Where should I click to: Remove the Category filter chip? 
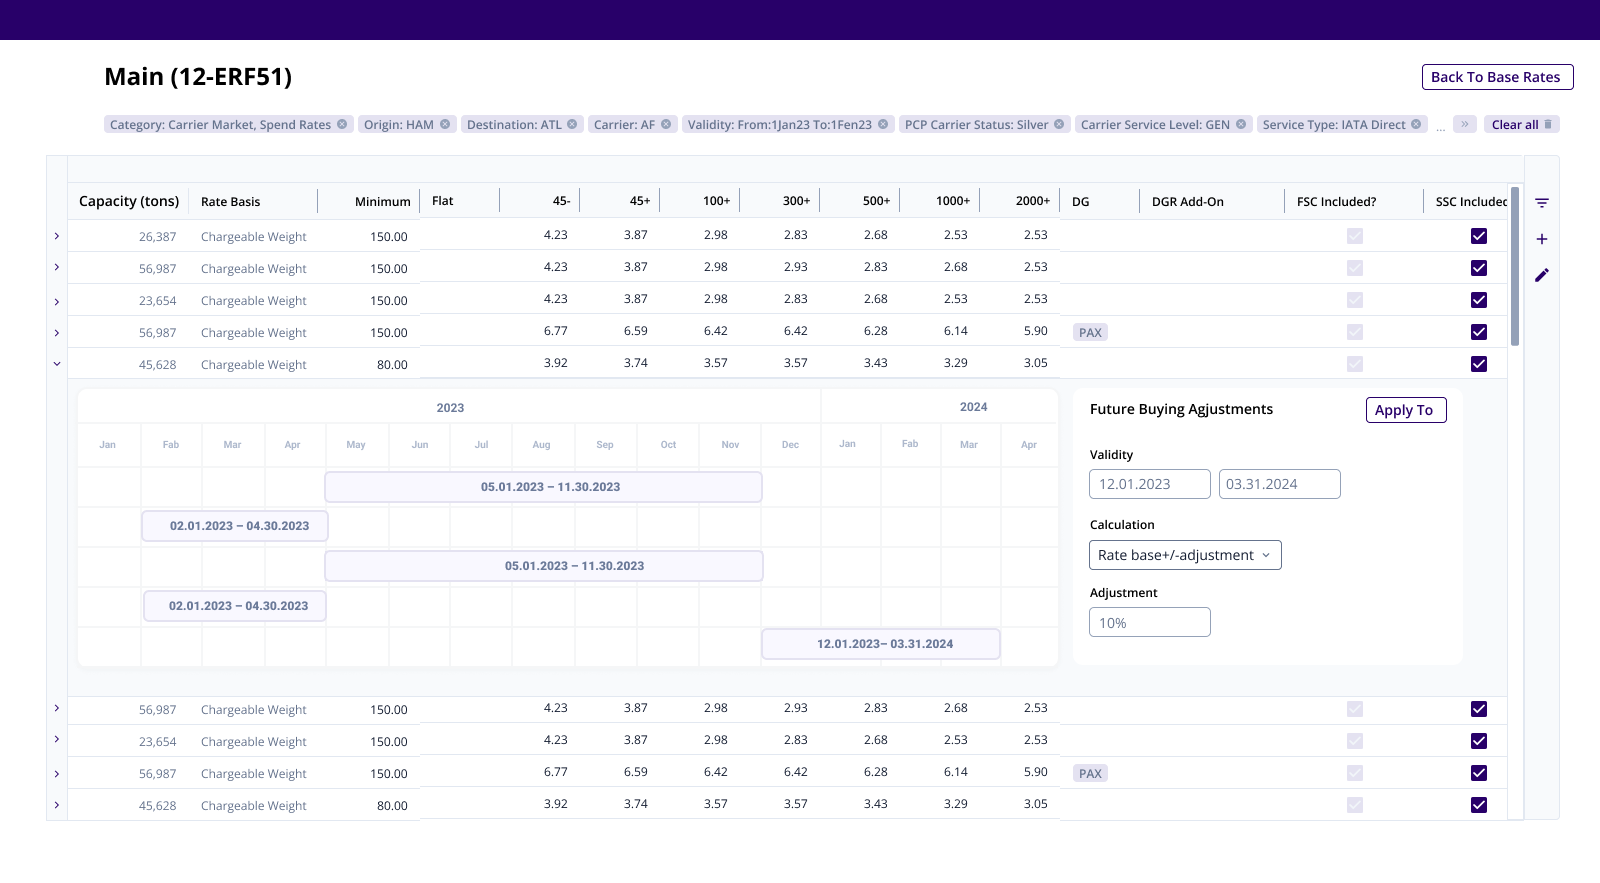[x=342, y=124]
